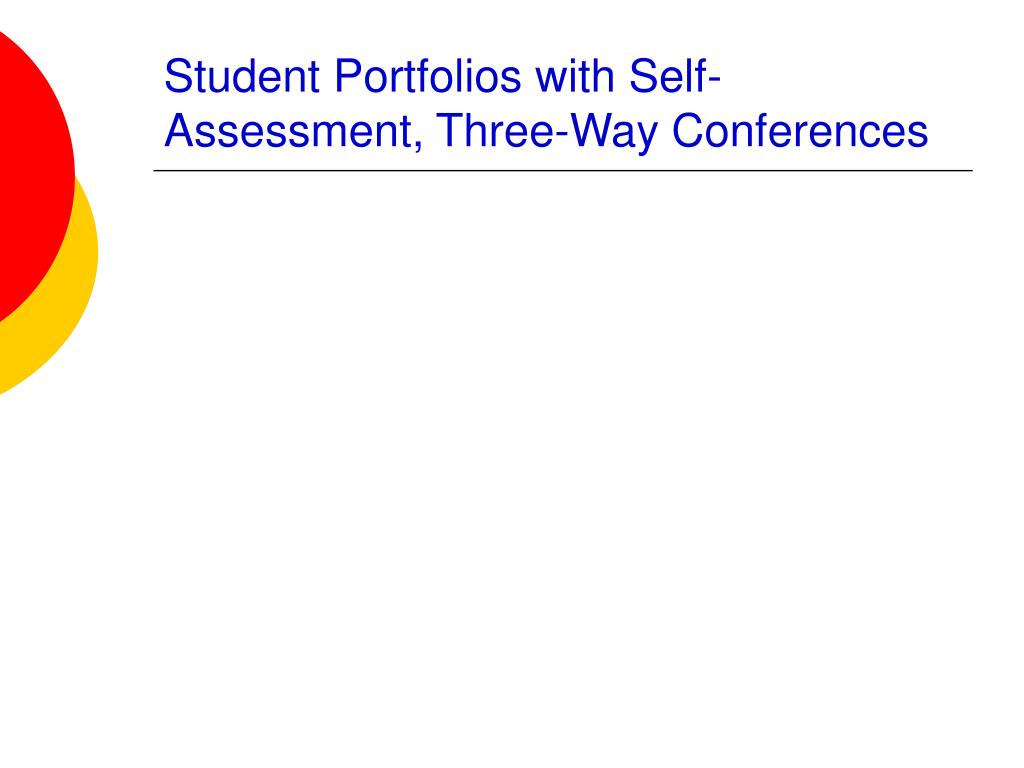The image size is (1024, 768).
Task: Click the capital "C" in "Conferences"
Action: [x=687, y=131]
